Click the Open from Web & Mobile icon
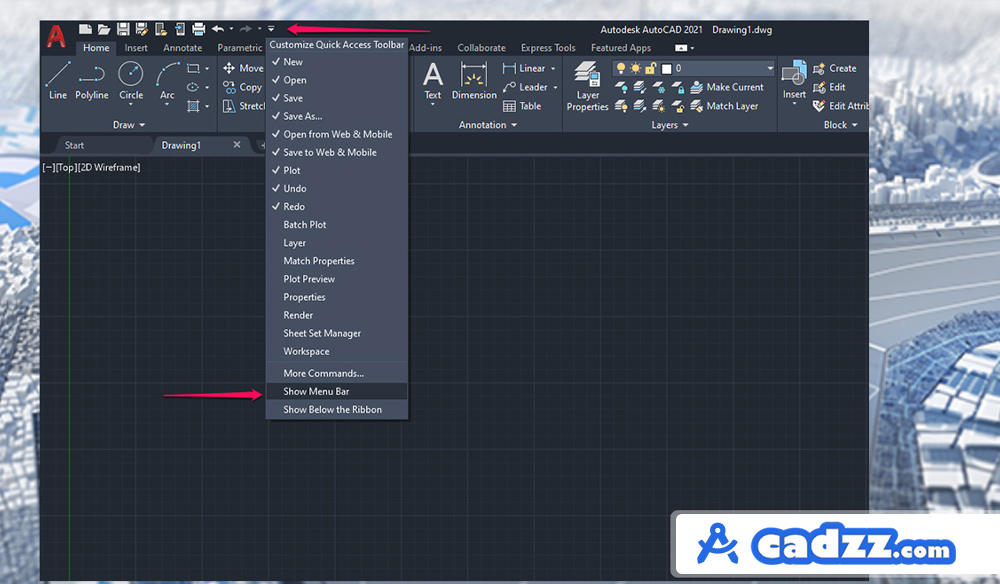The width and height of the screenshot is (1000, 584). [x=161, y=29]
